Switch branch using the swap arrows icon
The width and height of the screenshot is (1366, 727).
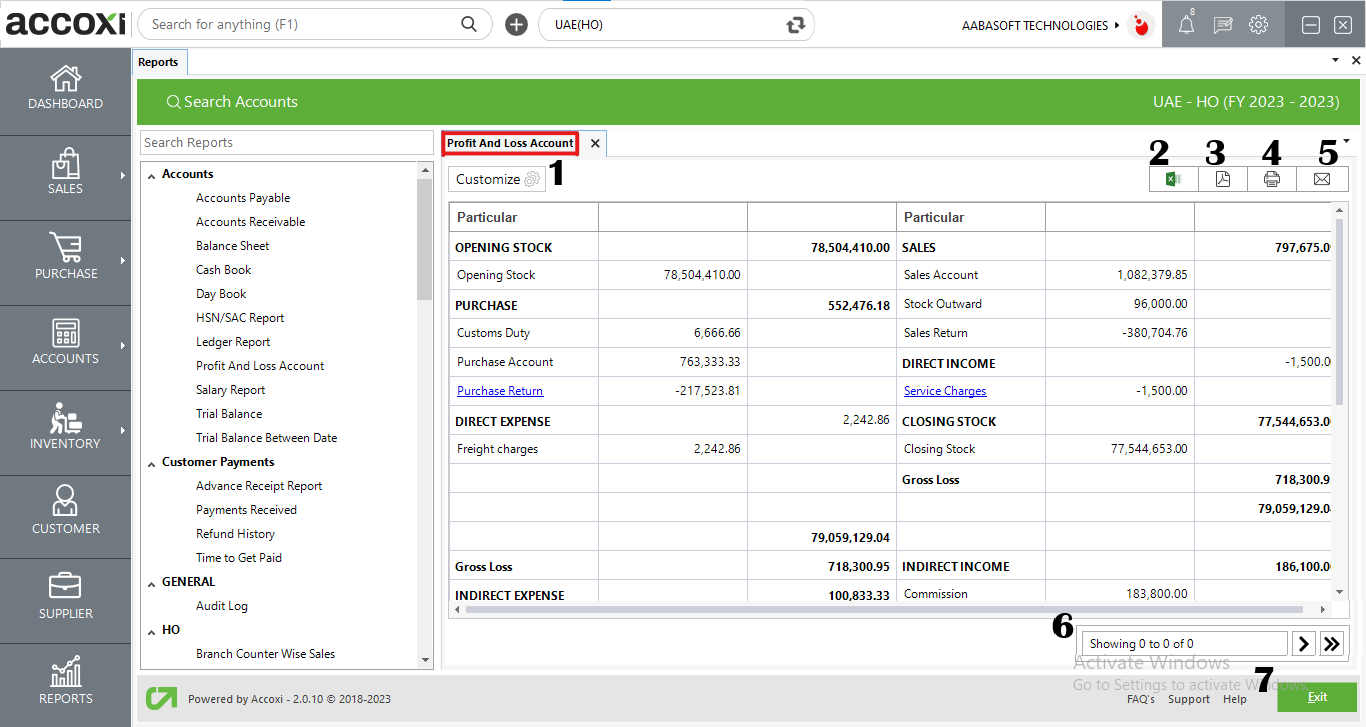tap(795, 23)
